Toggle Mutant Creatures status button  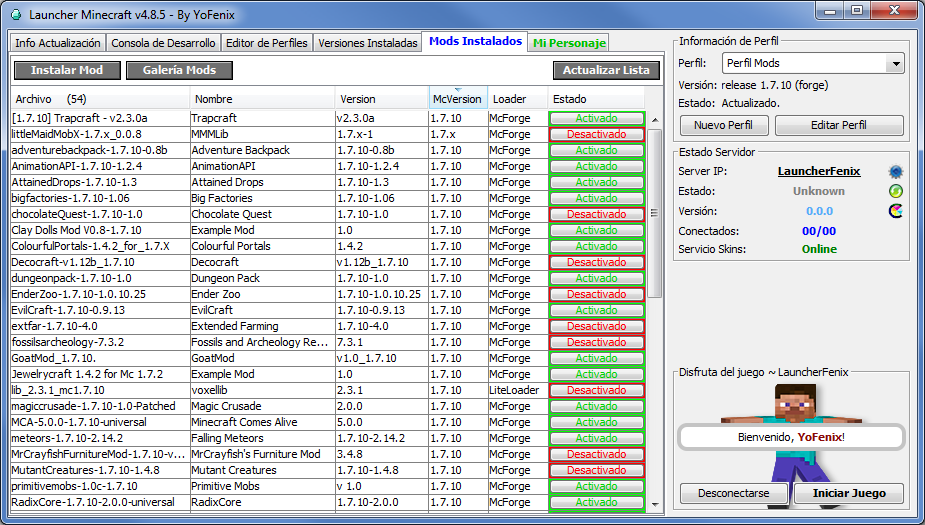point(596,470)
